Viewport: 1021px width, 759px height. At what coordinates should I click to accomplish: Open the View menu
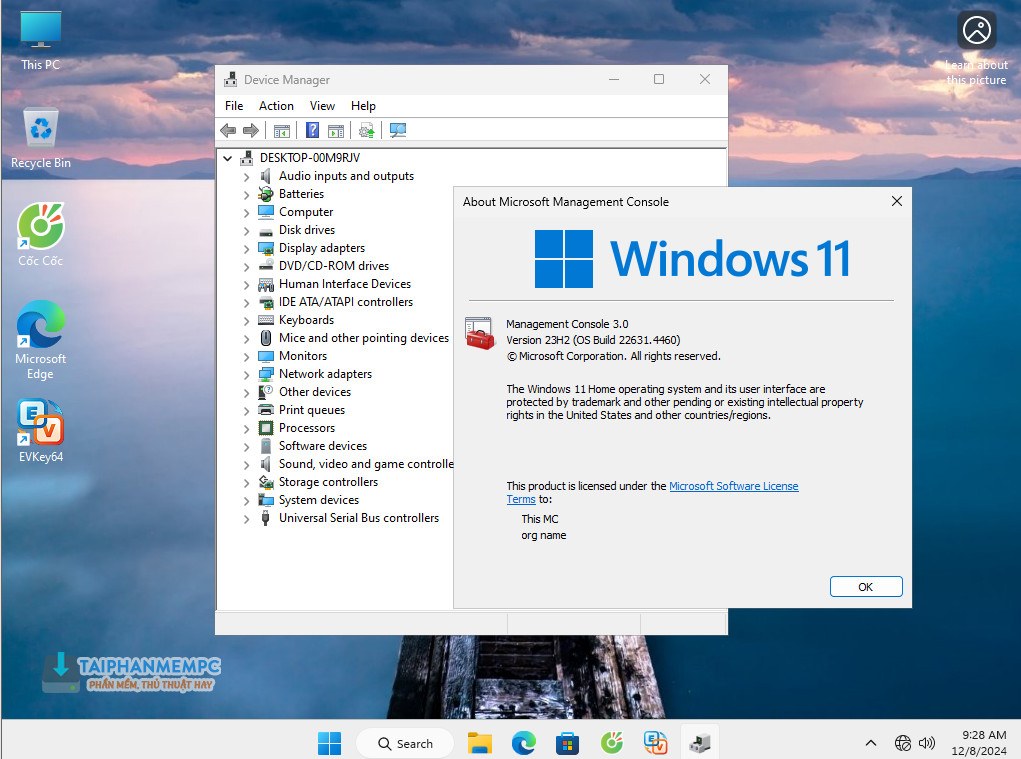322,106
